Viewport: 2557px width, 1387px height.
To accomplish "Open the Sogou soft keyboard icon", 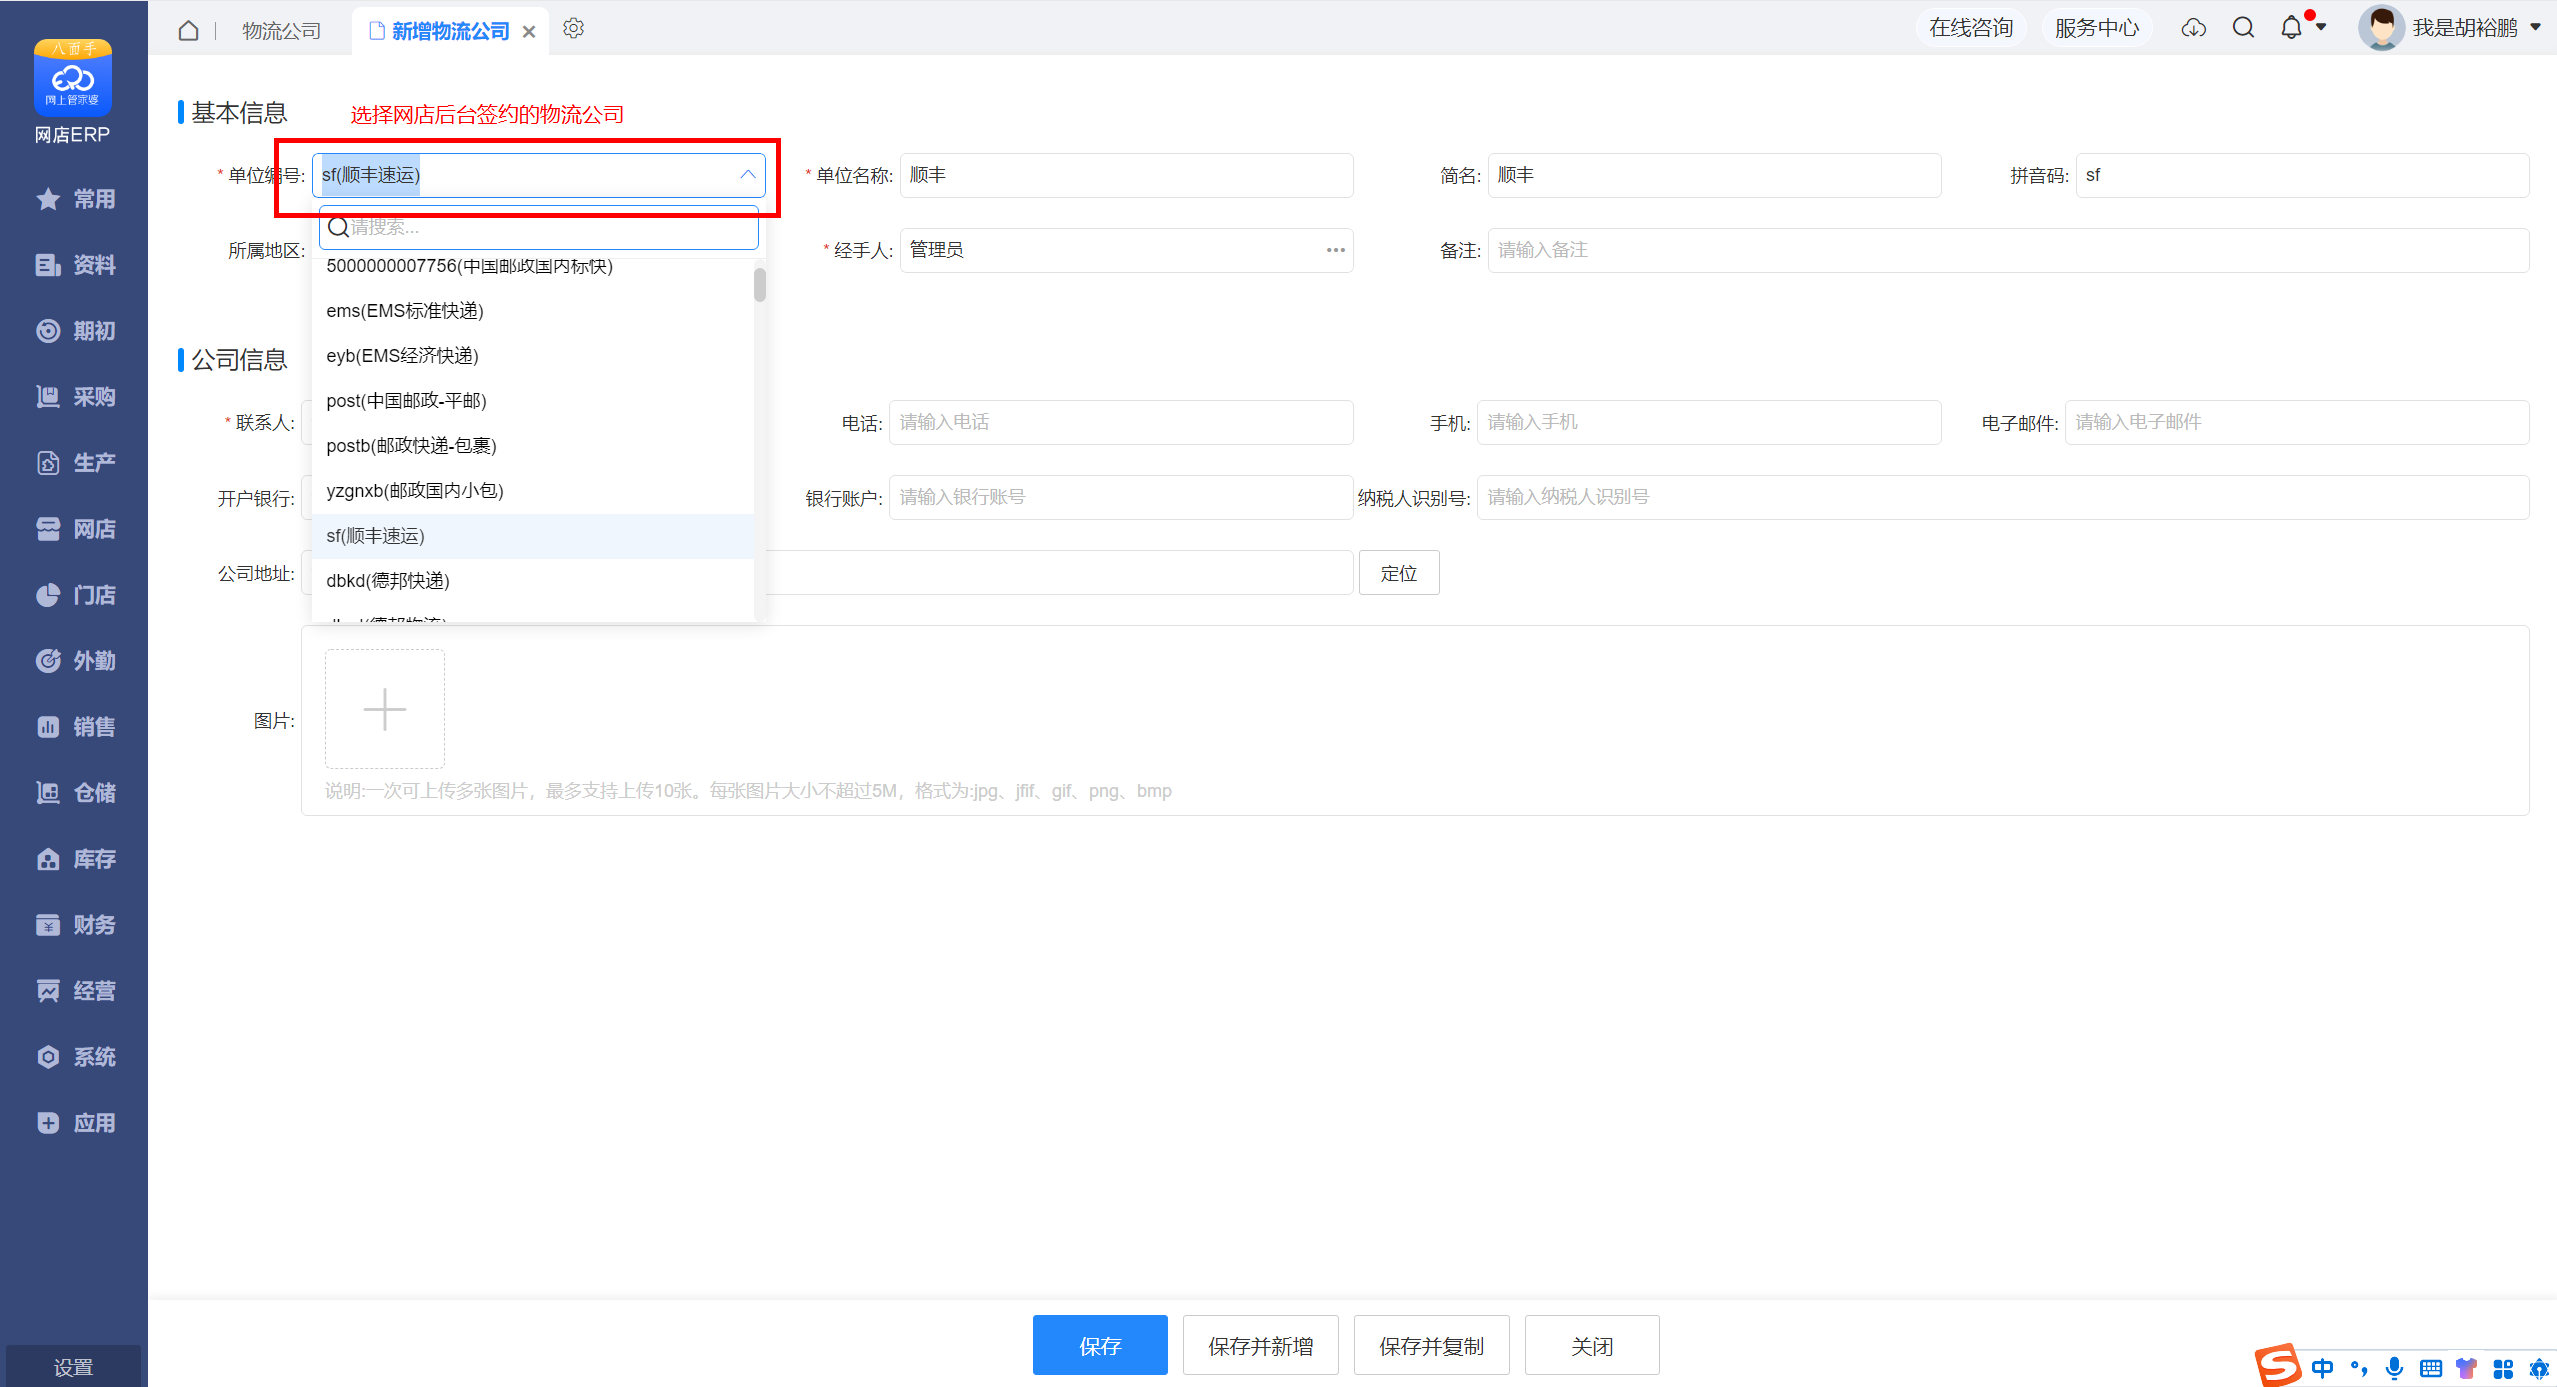I will 2431,1368.
